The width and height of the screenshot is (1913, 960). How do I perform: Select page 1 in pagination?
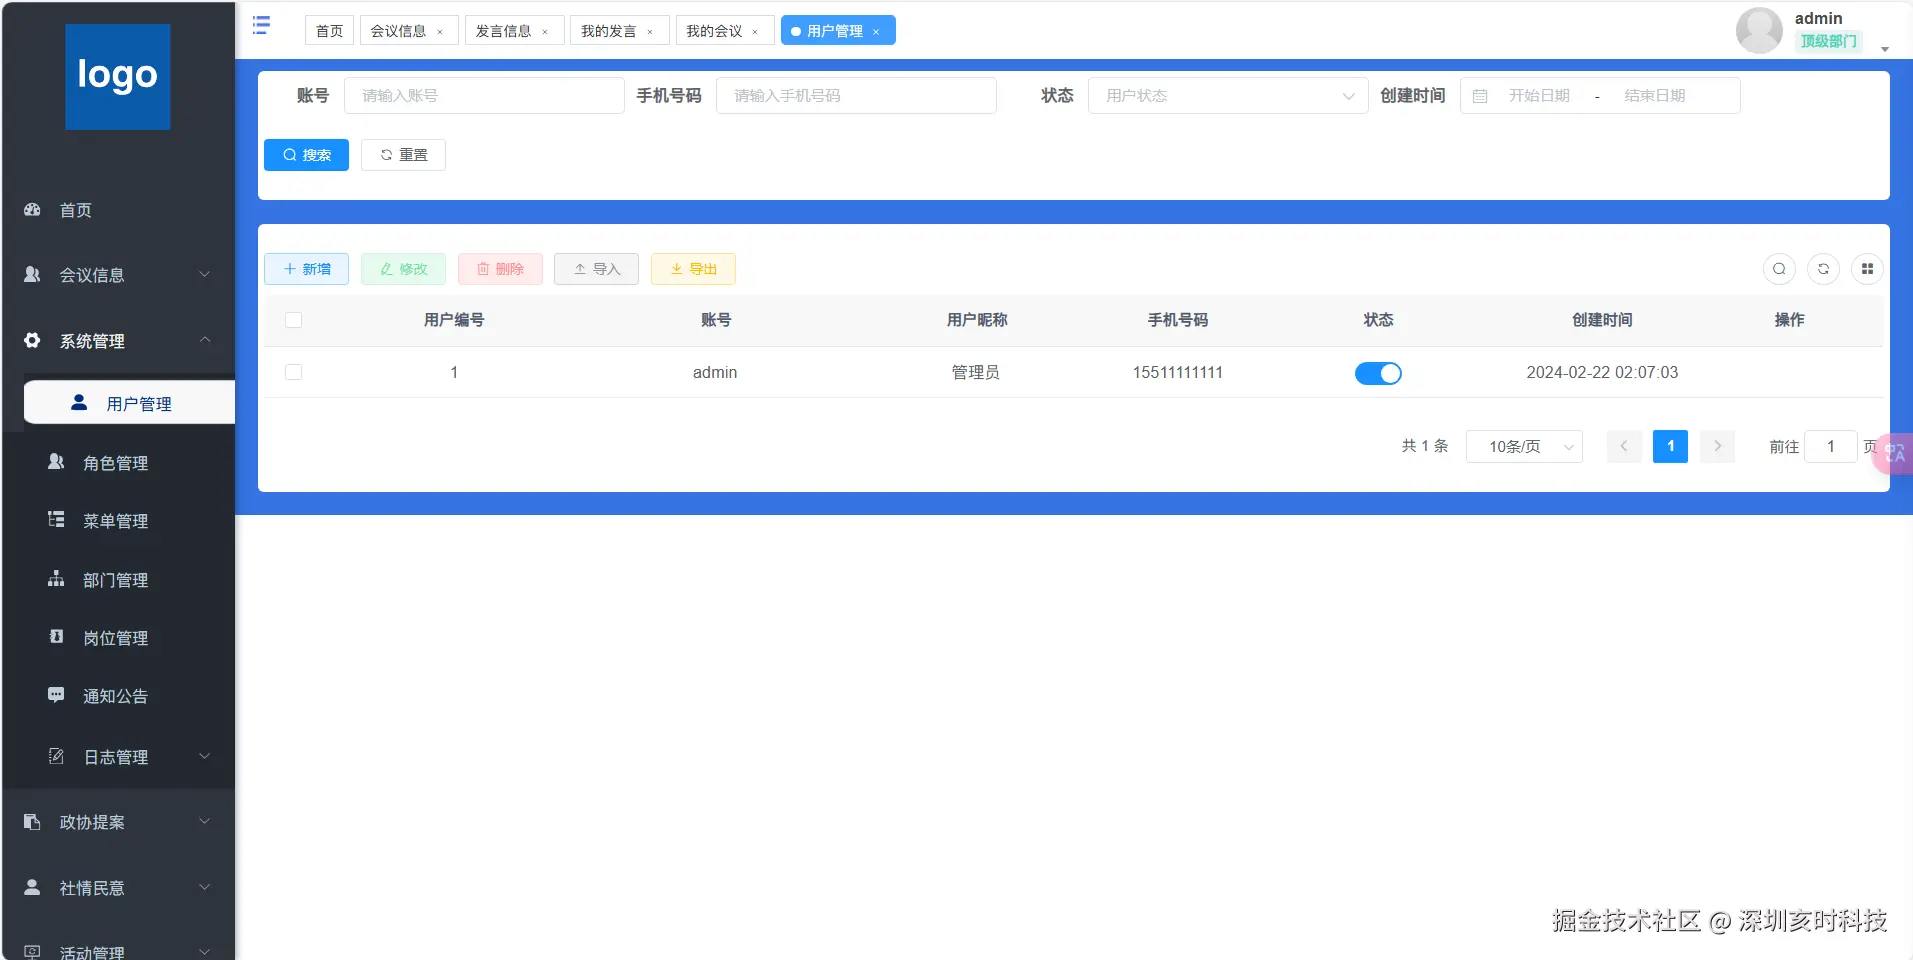click(x=1670, y=447)
